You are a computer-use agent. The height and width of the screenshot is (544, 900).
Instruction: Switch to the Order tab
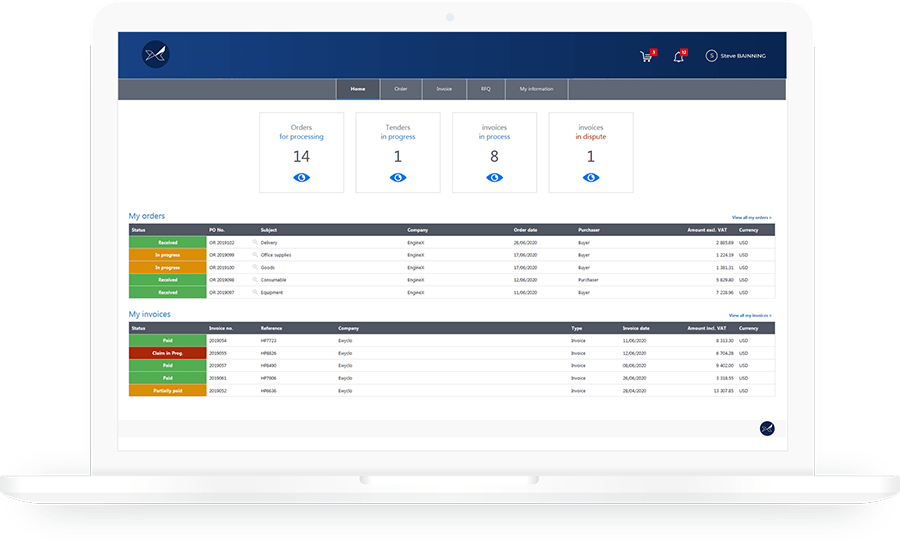[401, 89]
